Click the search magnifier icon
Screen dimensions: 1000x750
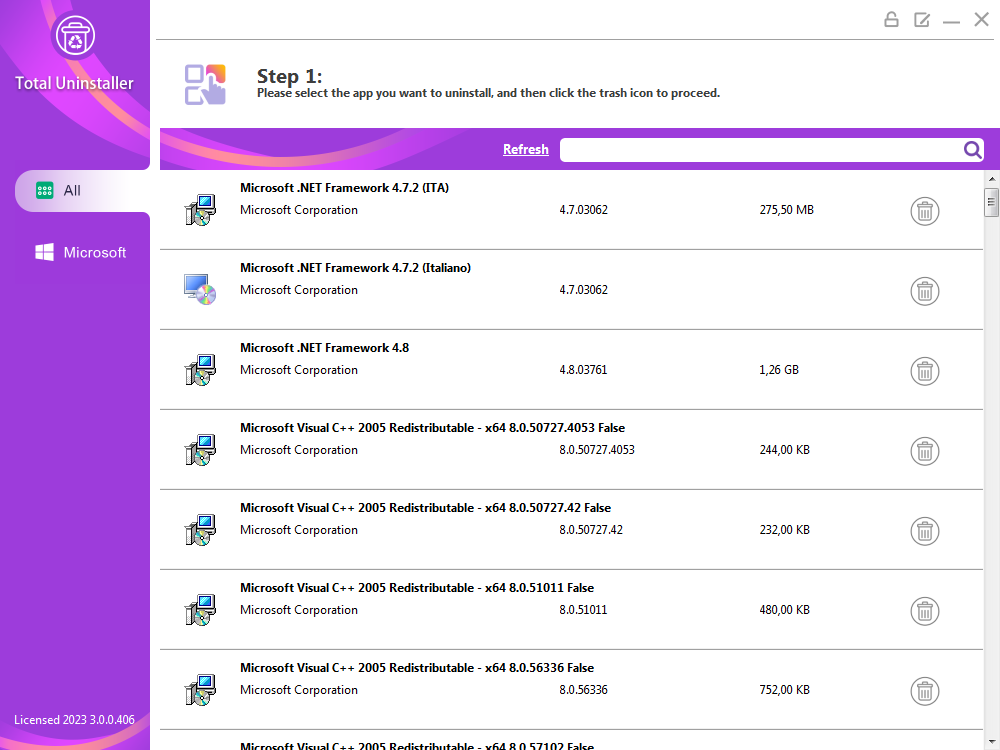(973, 150)
